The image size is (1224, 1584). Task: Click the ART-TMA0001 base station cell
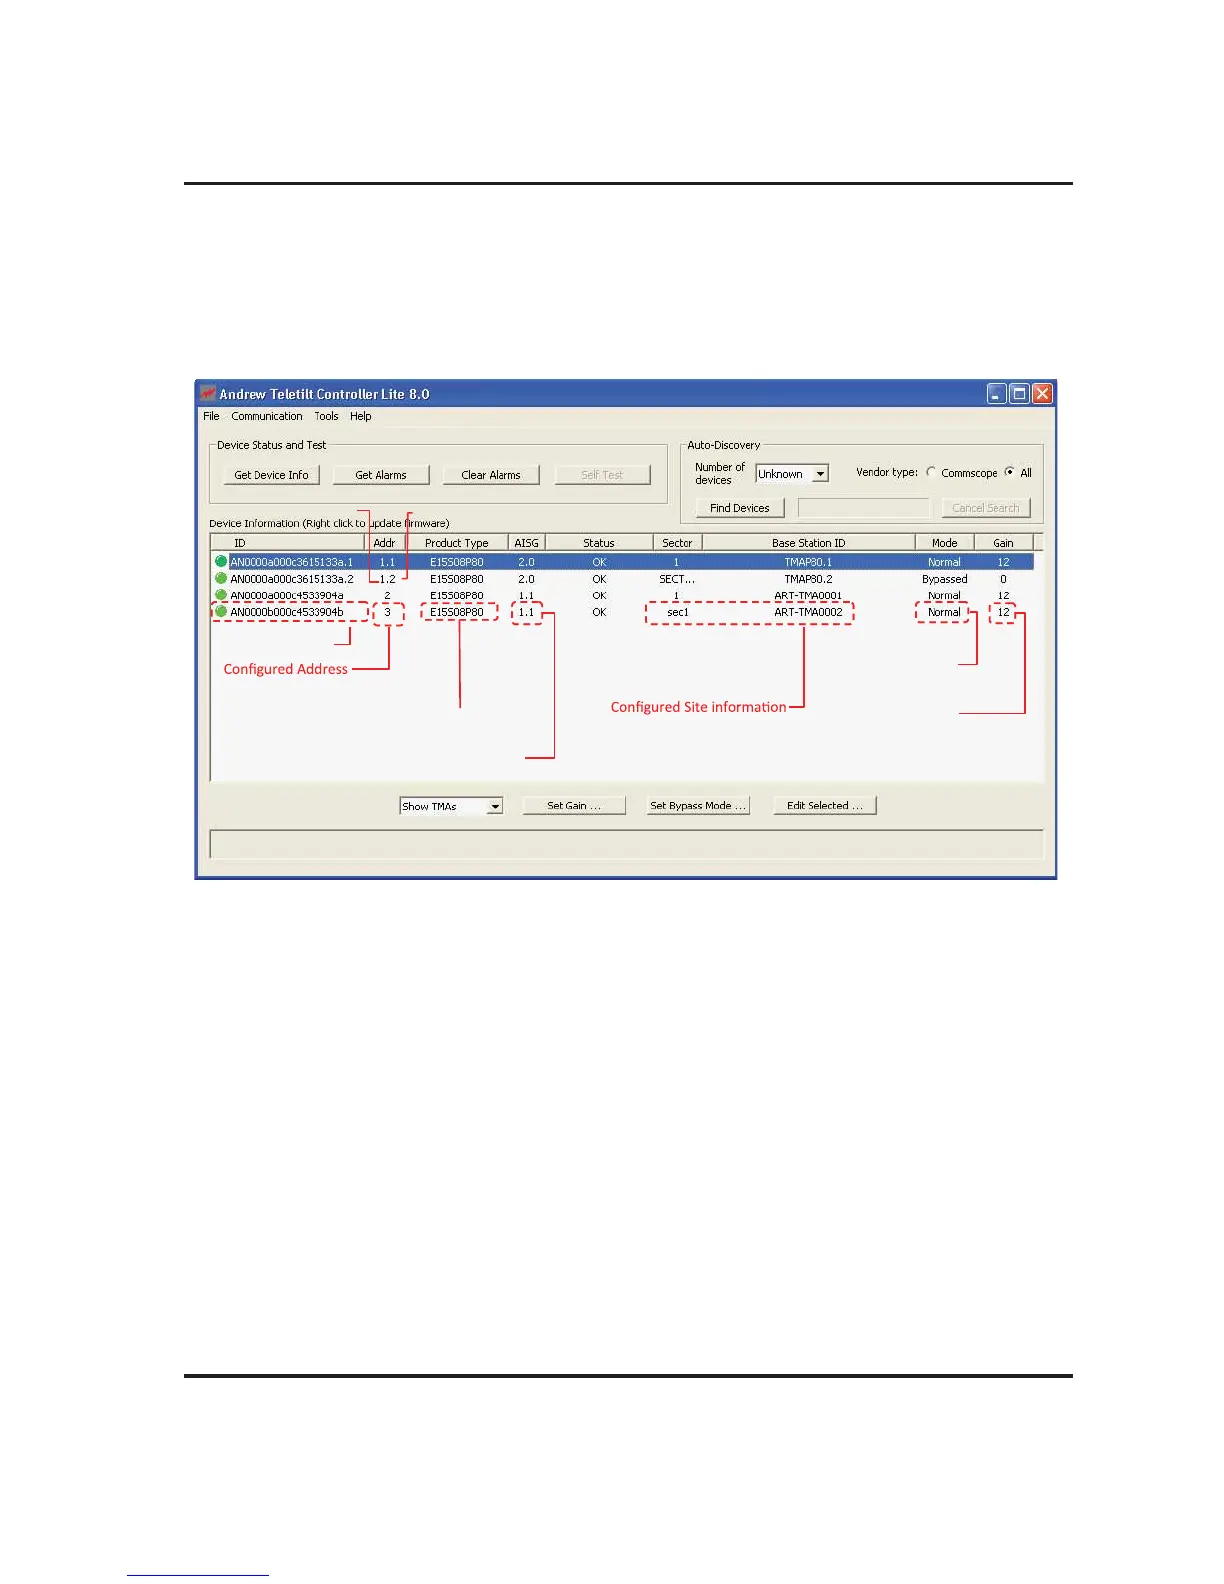(808, 595)
